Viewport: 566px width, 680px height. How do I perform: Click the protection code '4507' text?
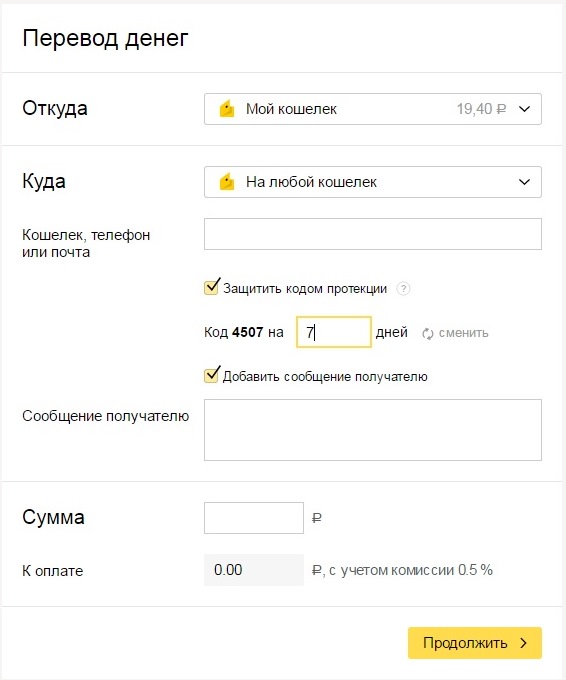coord(248,333)
